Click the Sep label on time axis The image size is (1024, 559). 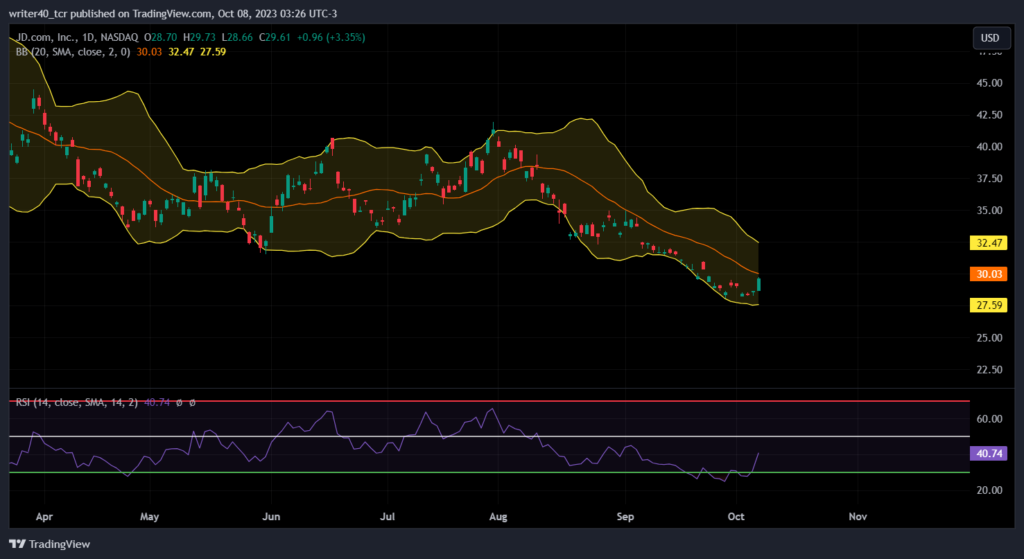click(625, 517)
